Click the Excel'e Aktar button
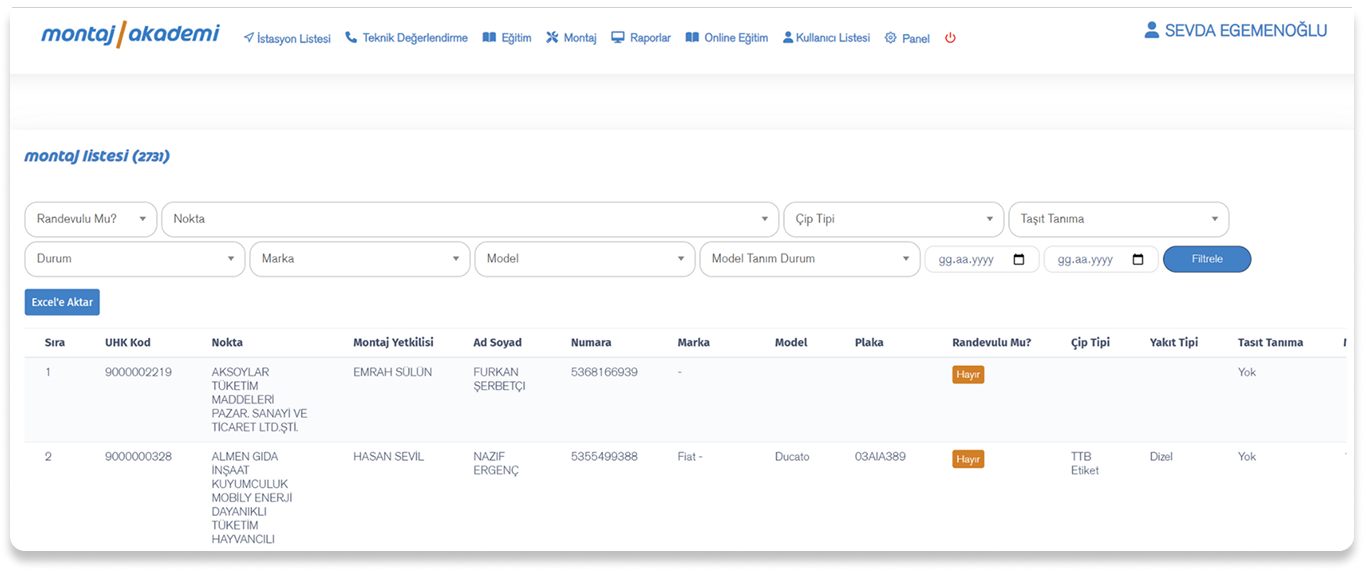The width and height of the screenshot is (1364, 571). tap(62, 302)
